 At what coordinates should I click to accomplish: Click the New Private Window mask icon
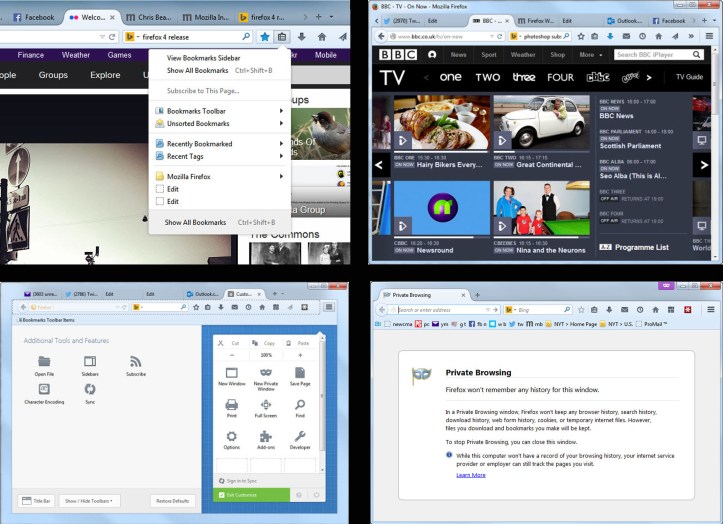(x=265, y=373)
